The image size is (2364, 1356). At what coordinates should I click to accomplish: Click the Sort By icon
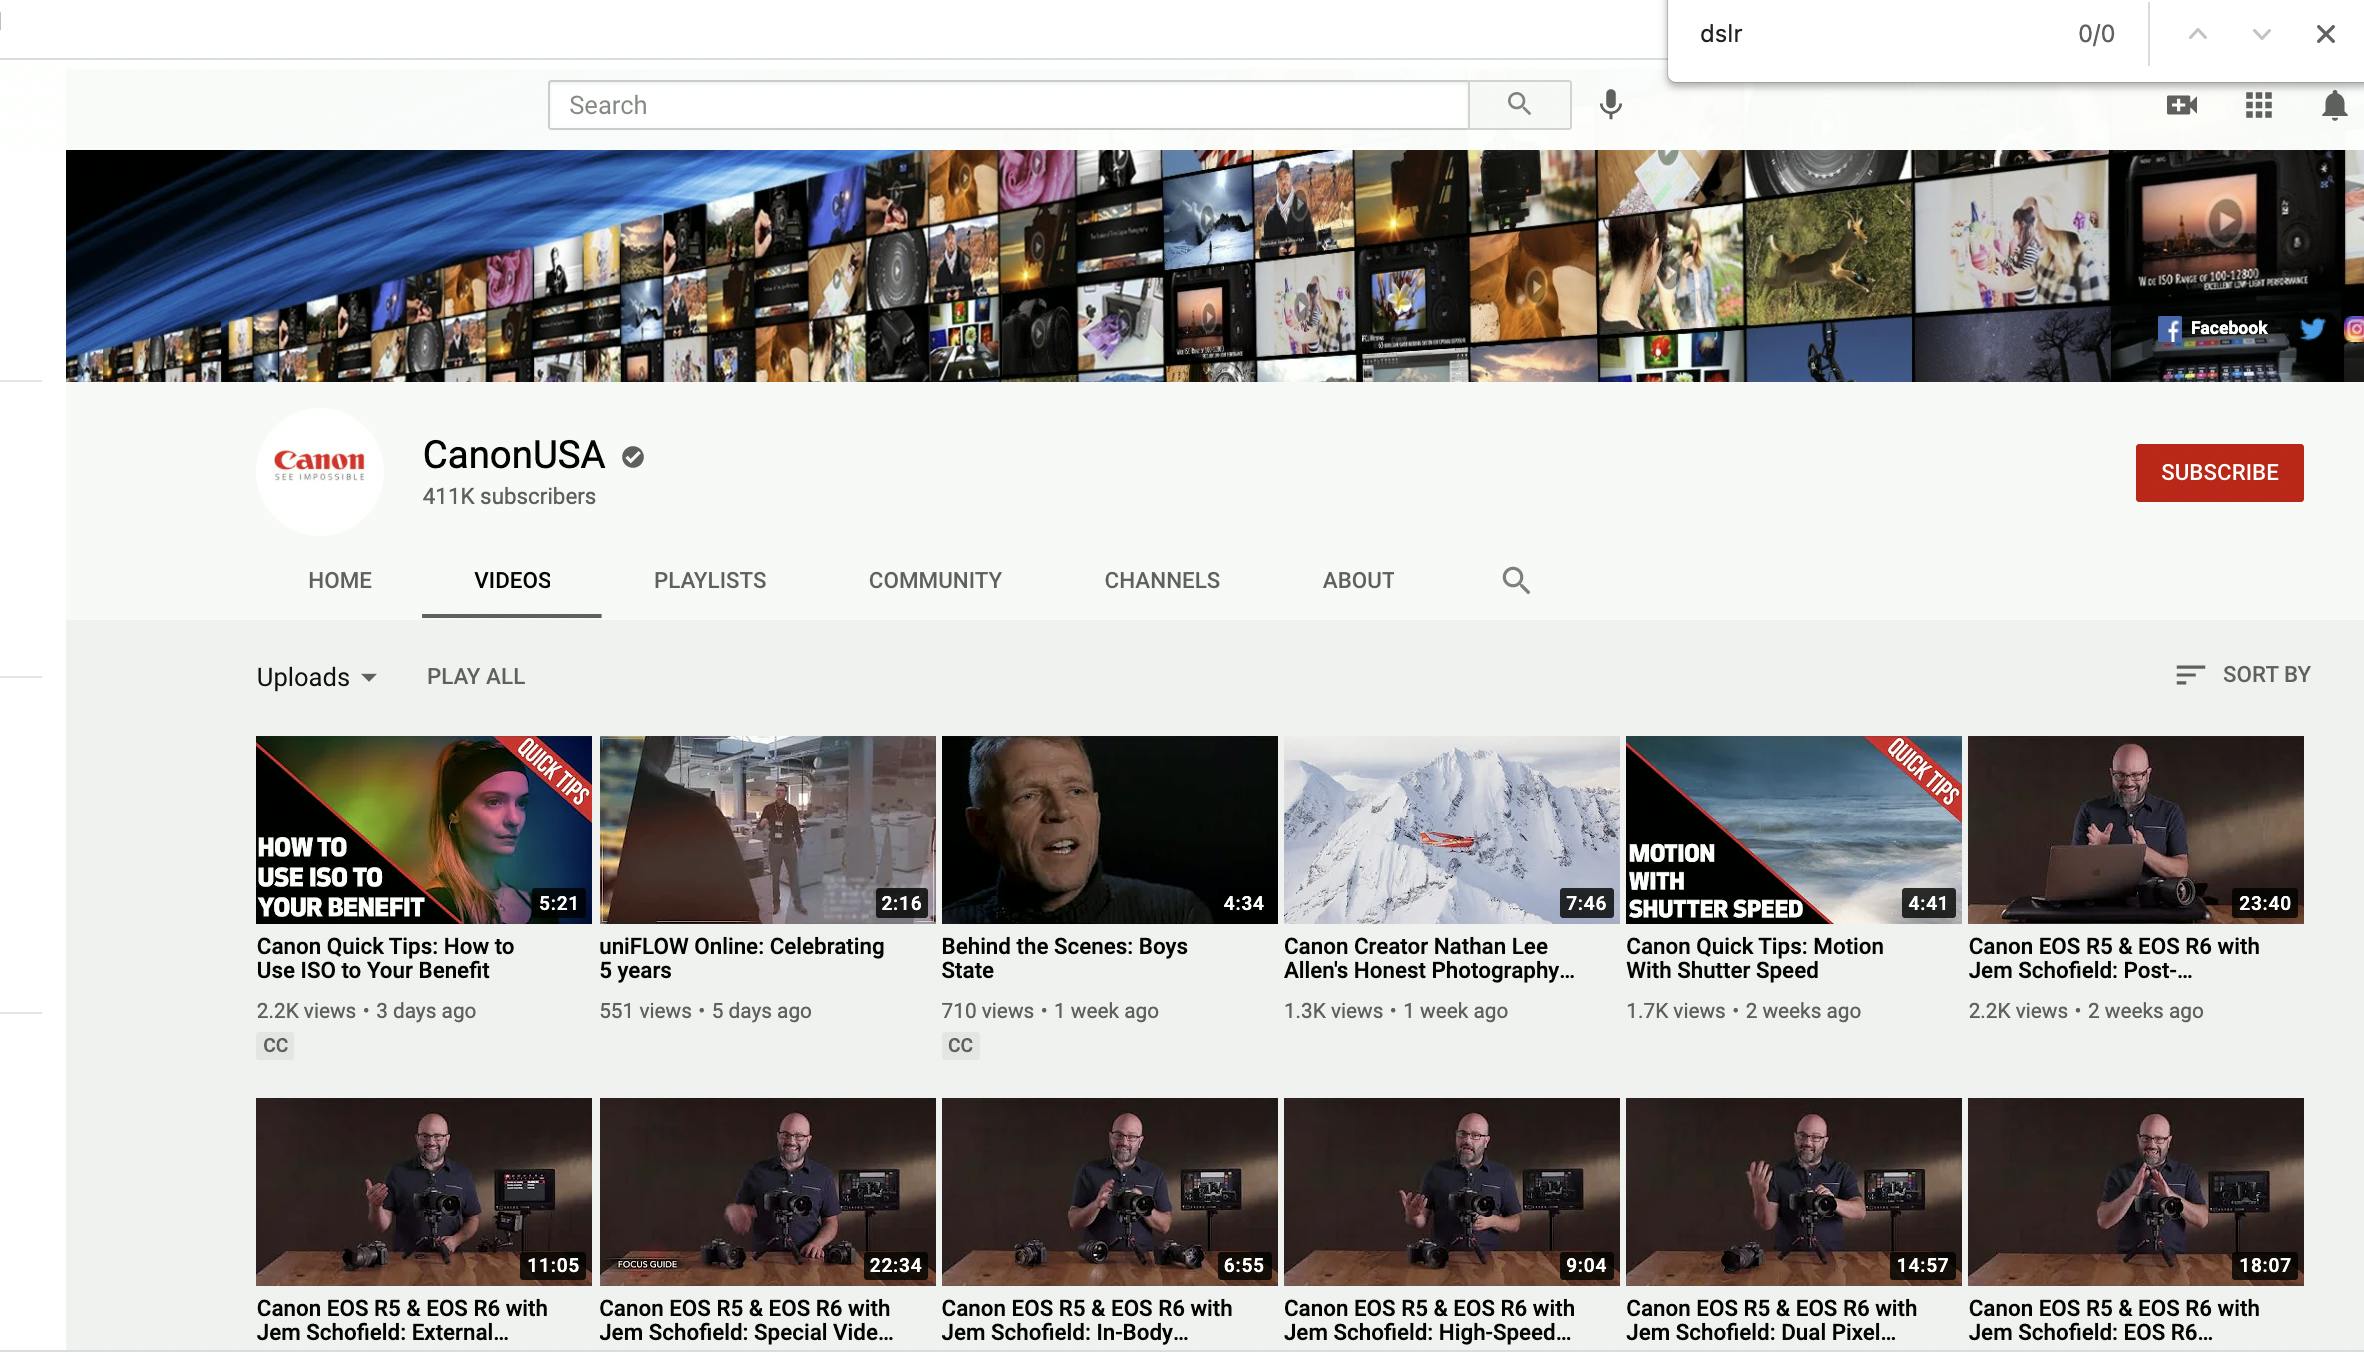(x=2190, y=675)
